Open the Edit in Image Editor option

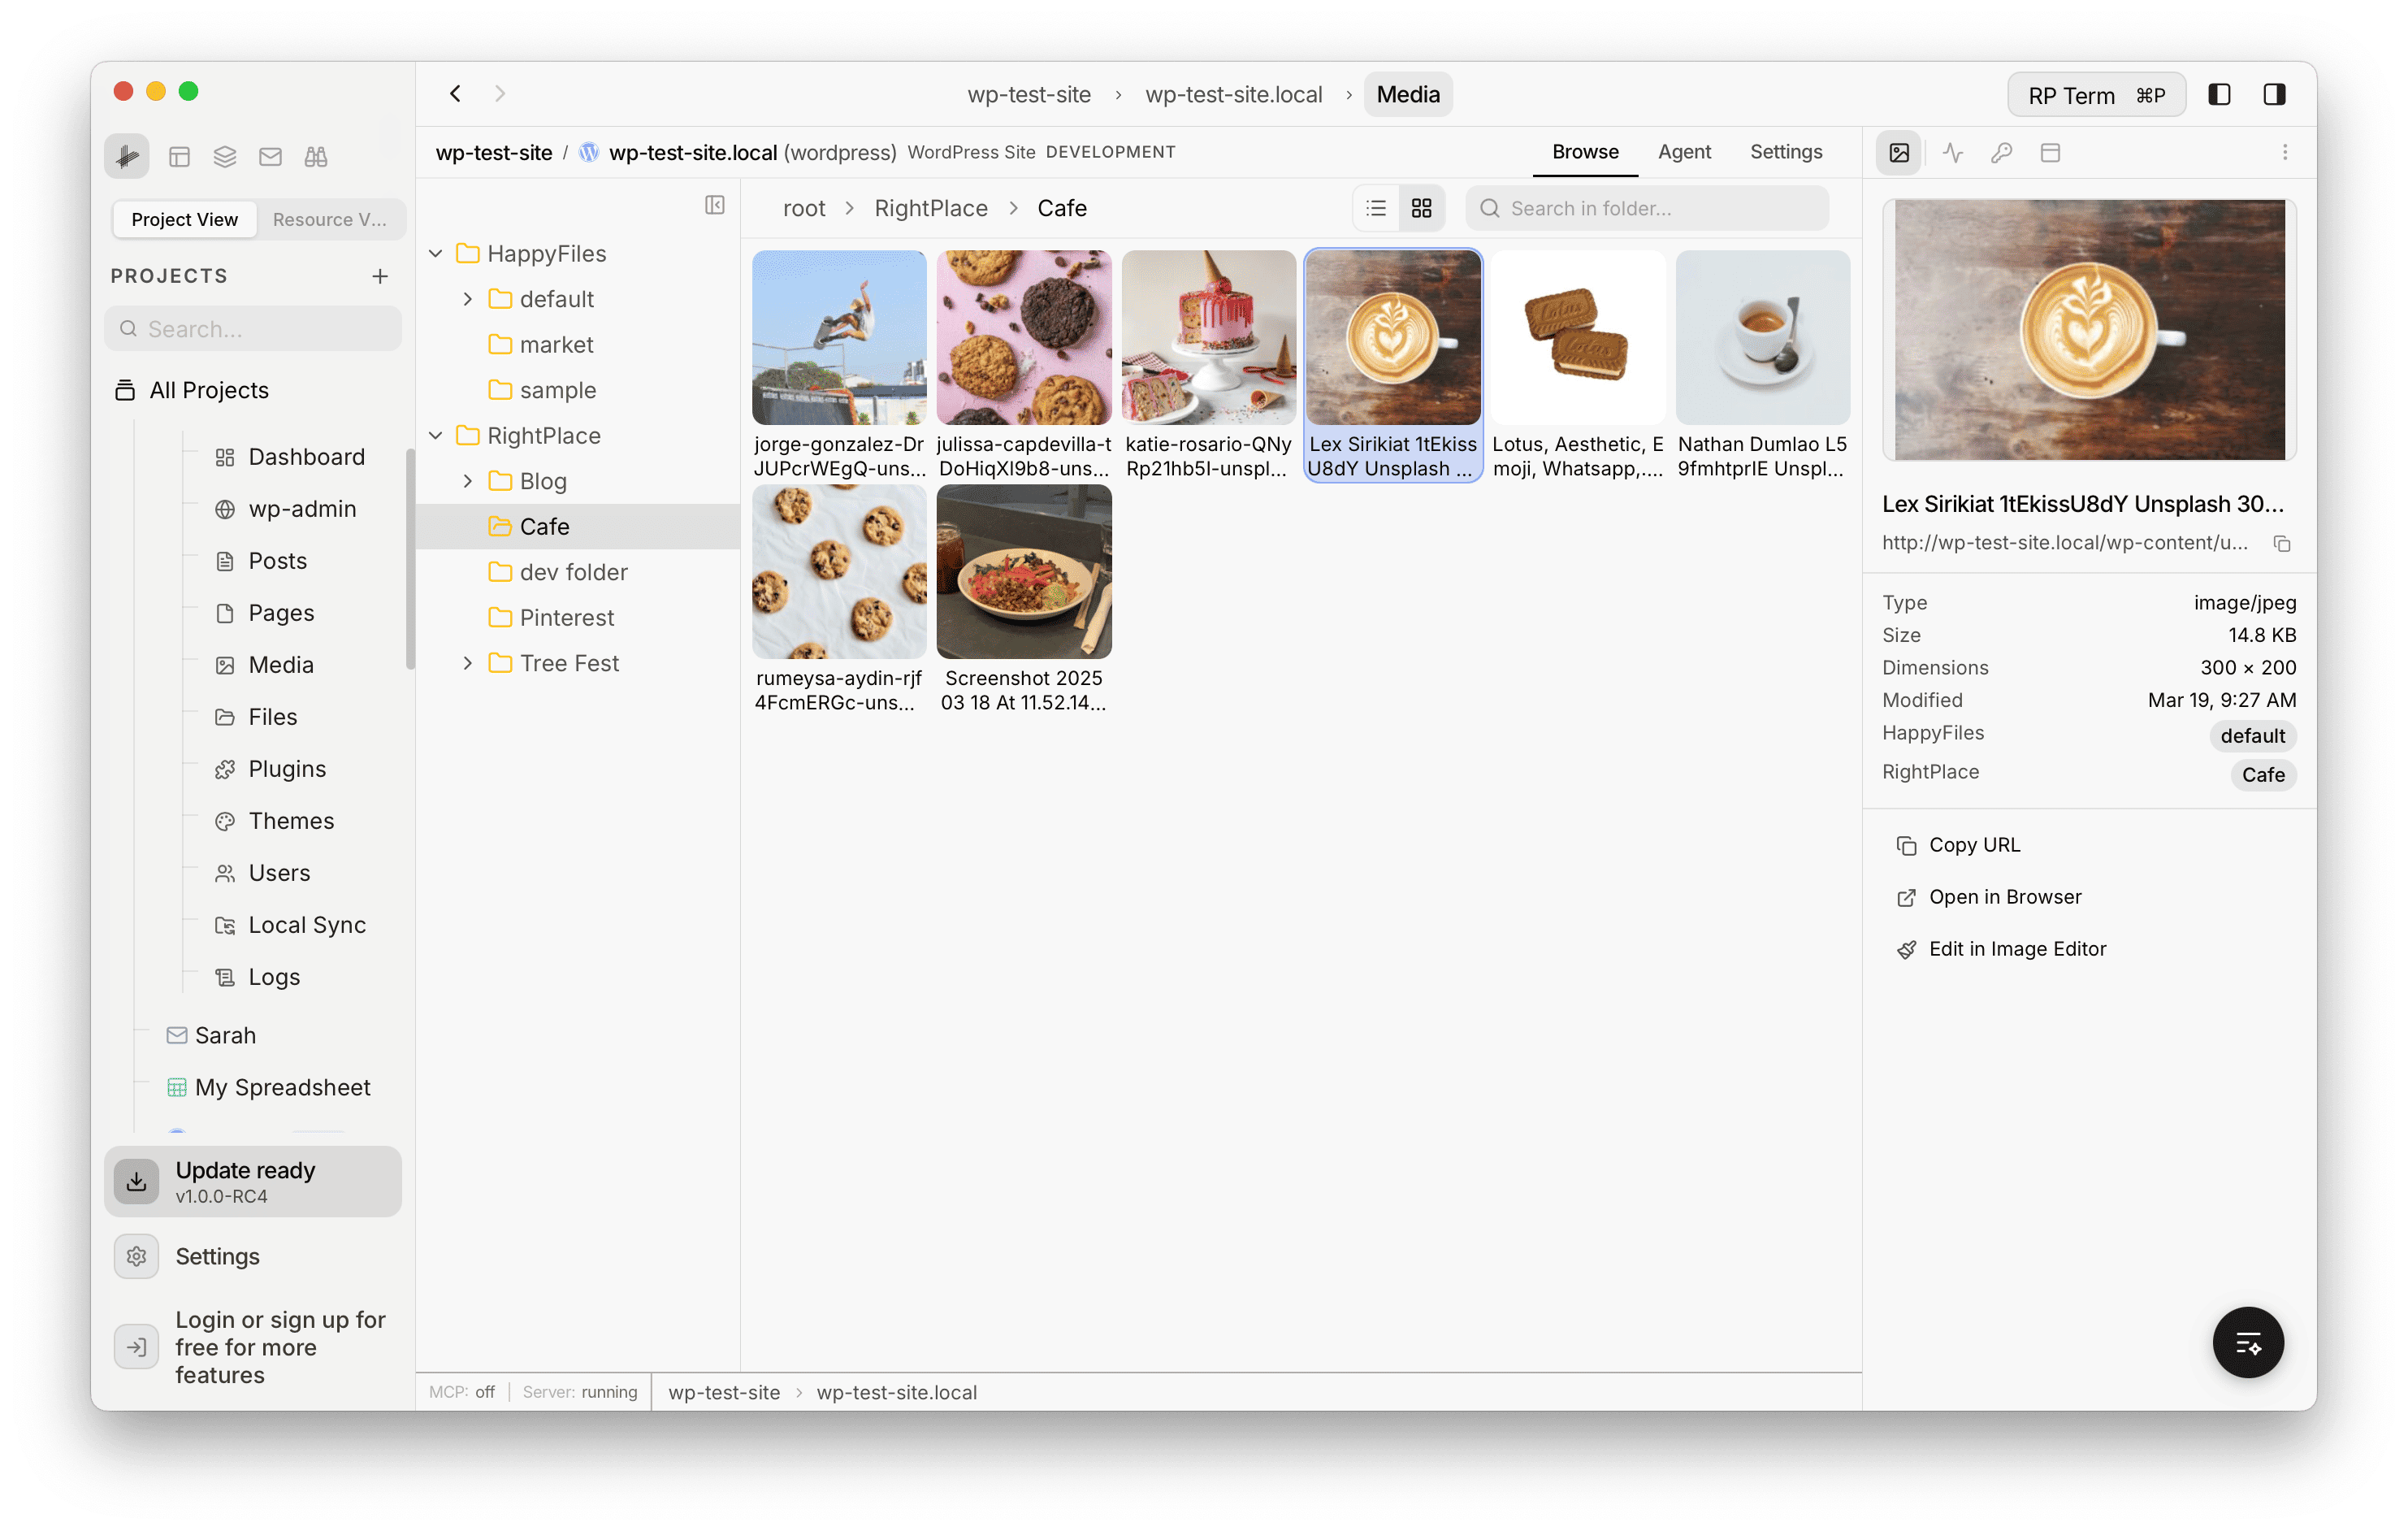(x=2017, y=948)
